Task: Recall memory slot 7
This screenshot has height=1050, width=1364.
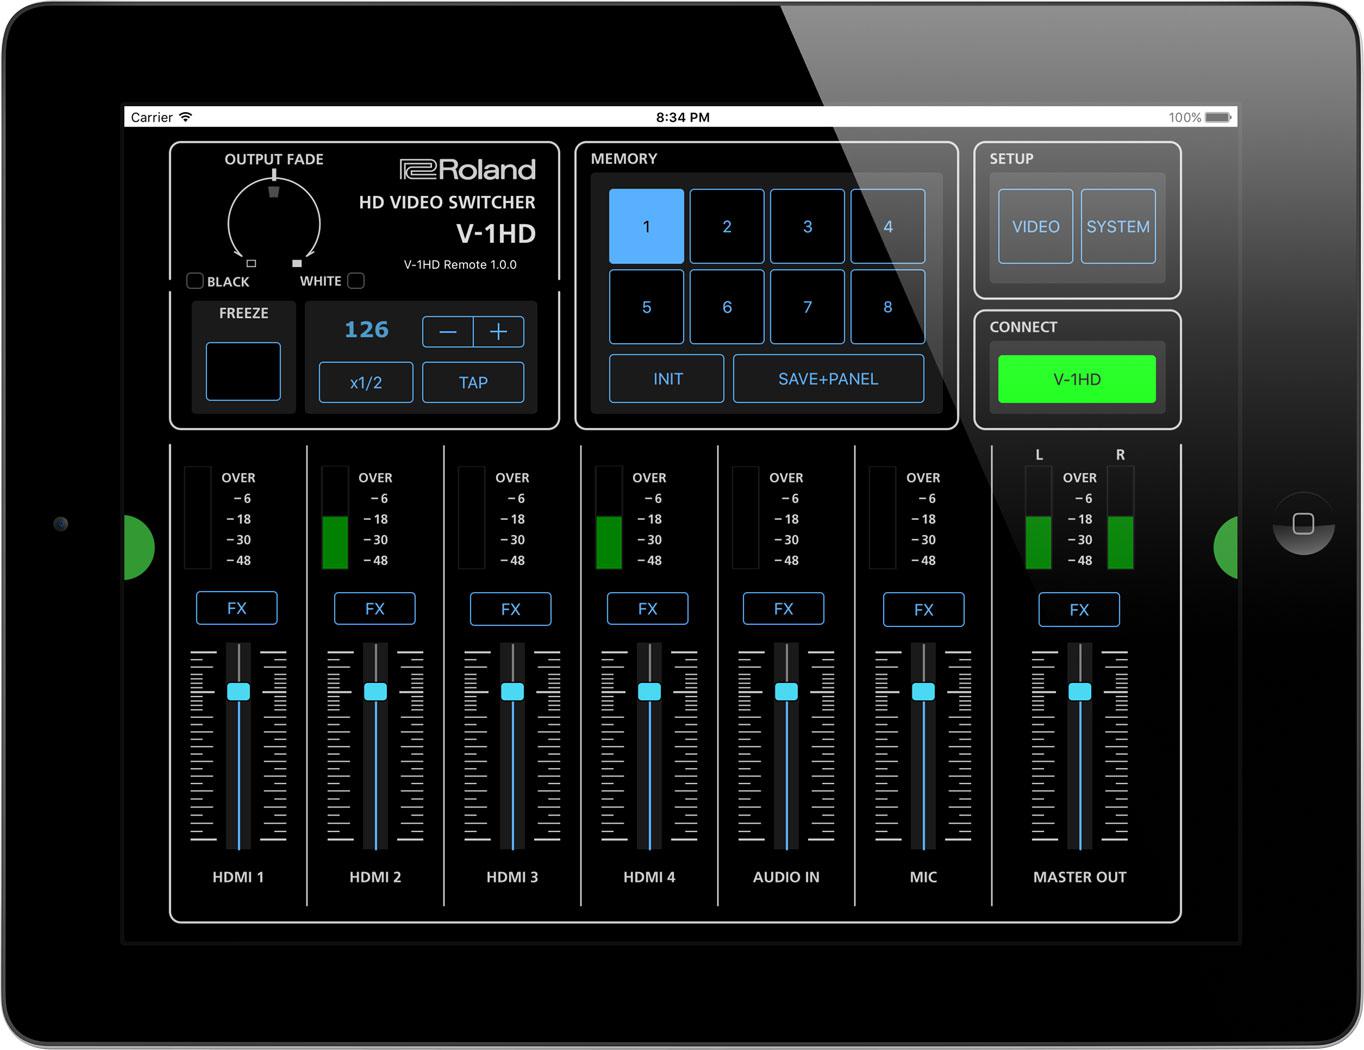Action: click(x=807, y=307)
